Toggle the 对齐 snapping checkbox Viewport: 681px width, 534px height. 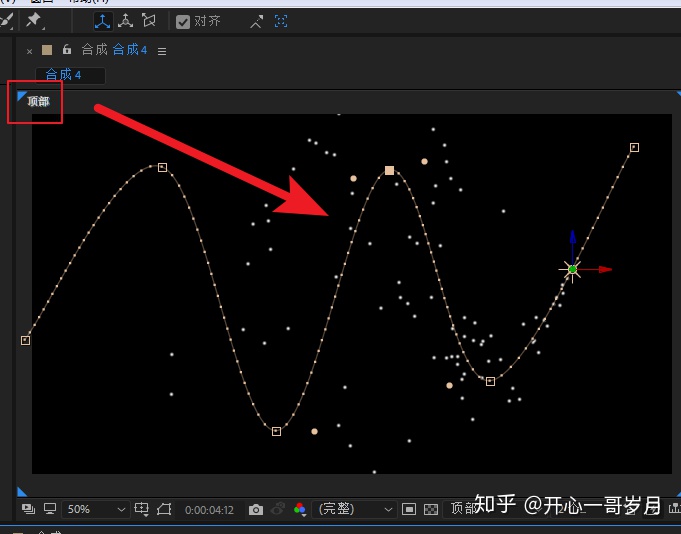point(183,22)
